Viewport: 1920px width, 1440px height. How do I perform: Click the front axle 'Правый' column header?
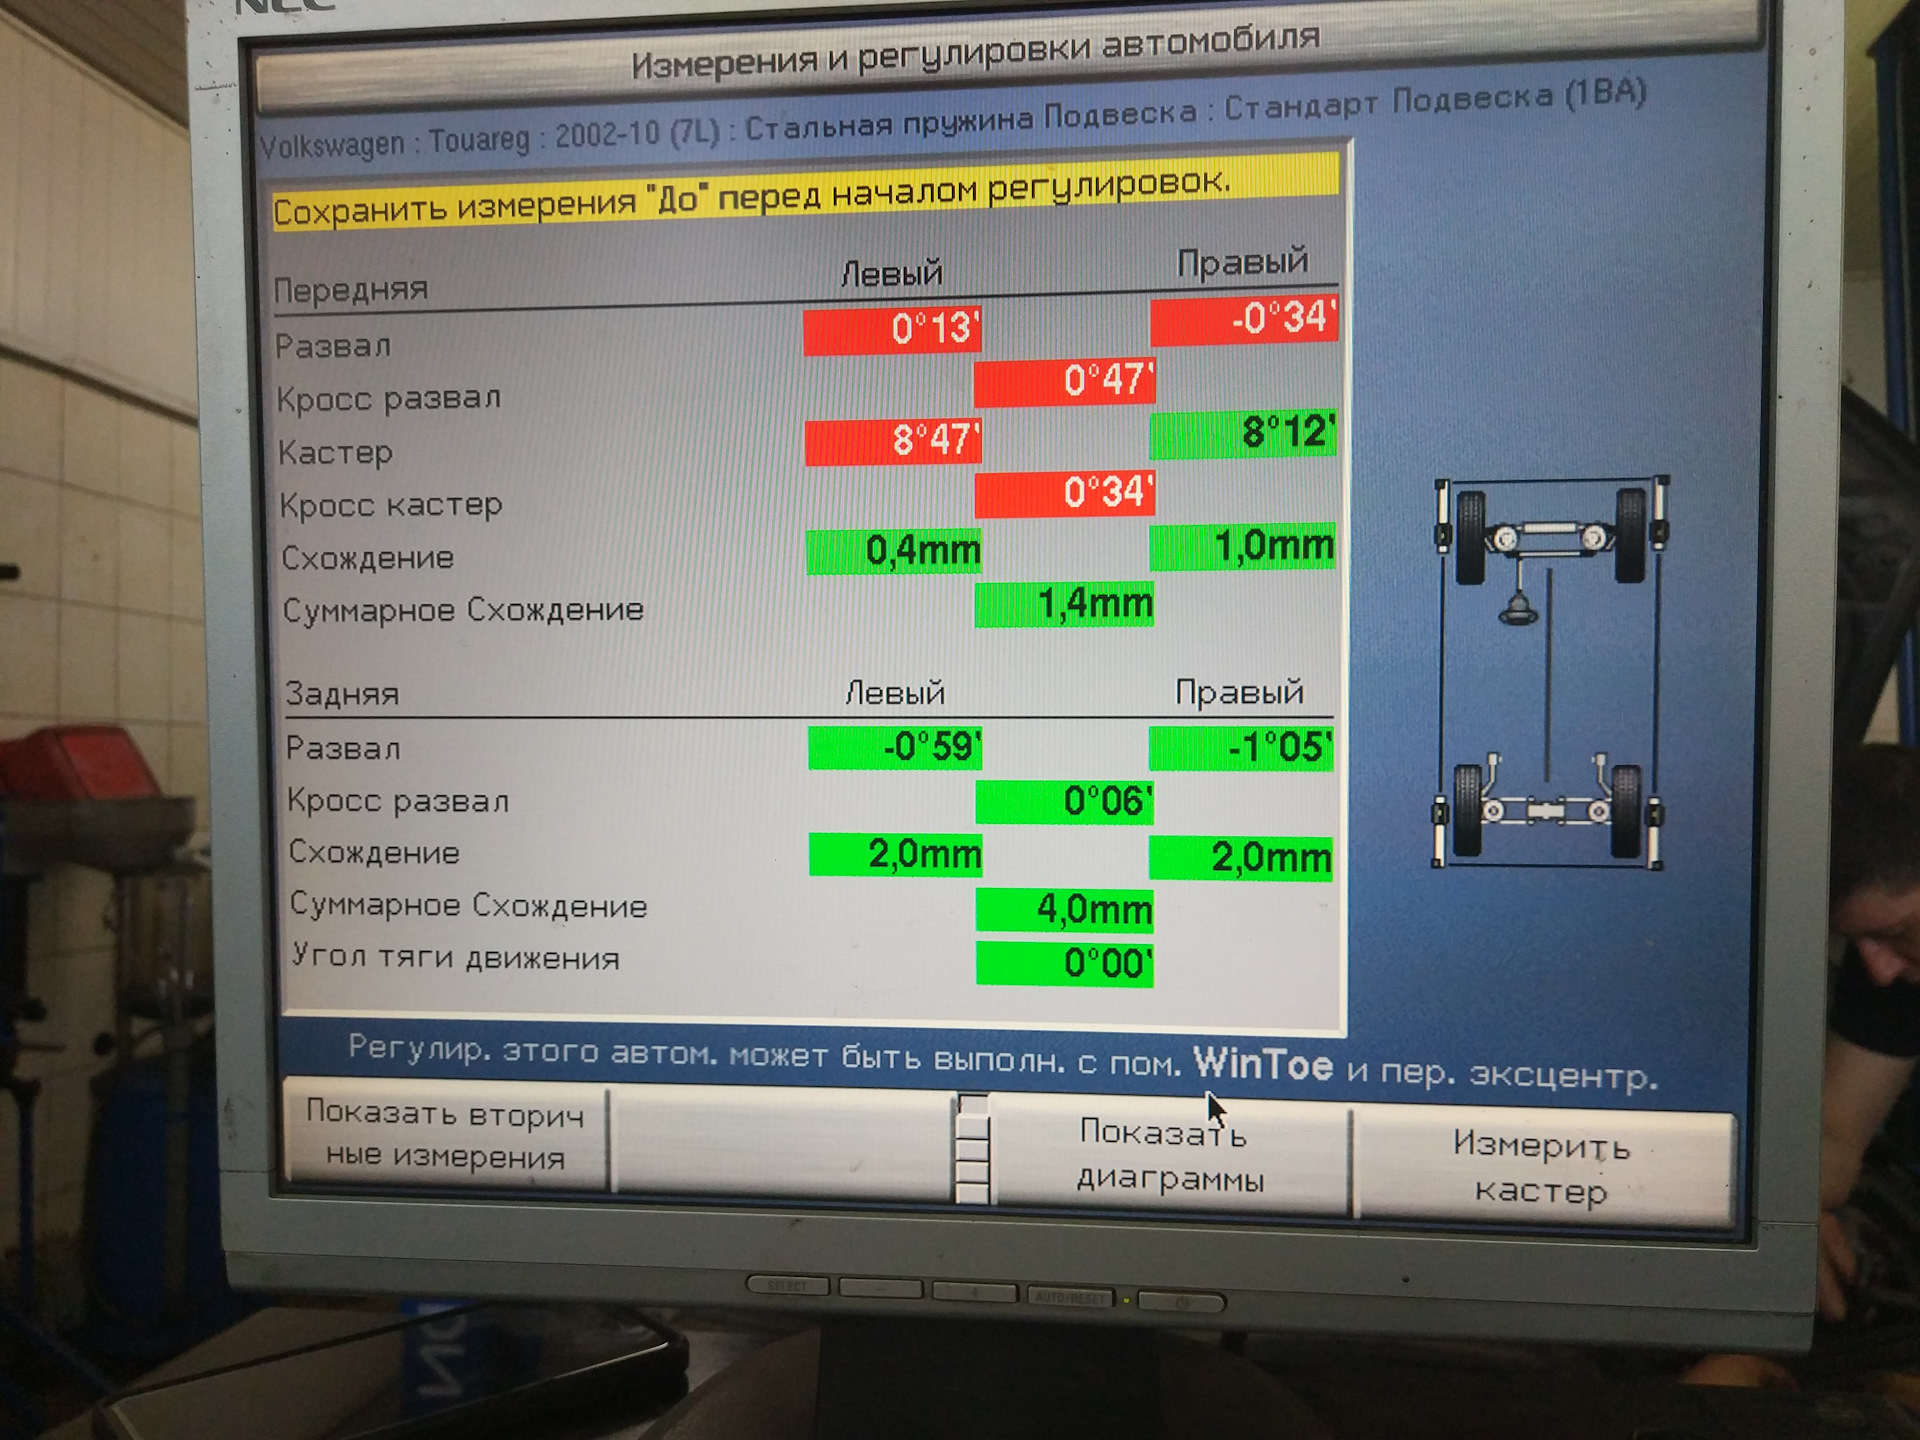coord(1243,262)
